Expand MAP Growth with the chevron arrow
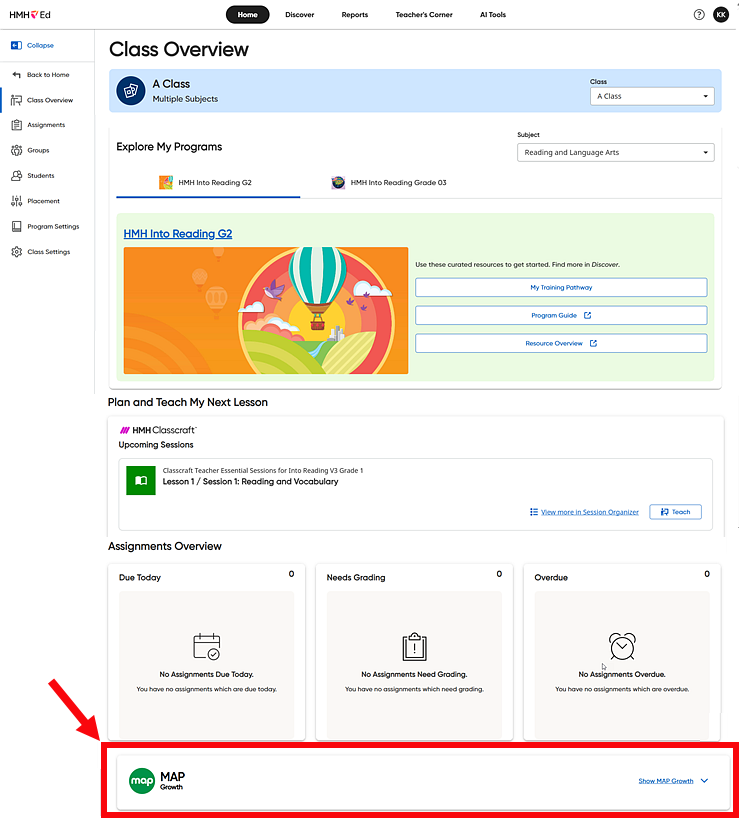 (x=705, y=781)
